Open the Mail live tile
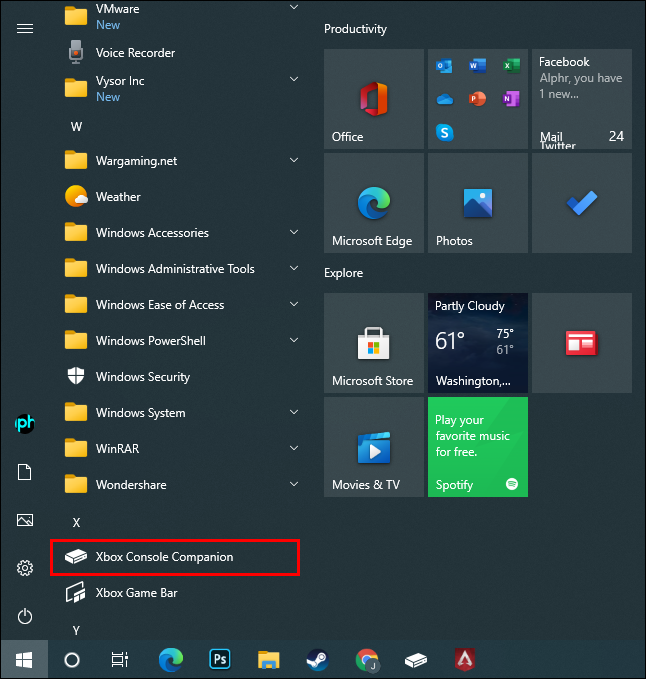The image size is (646, 679). [581, 99]
